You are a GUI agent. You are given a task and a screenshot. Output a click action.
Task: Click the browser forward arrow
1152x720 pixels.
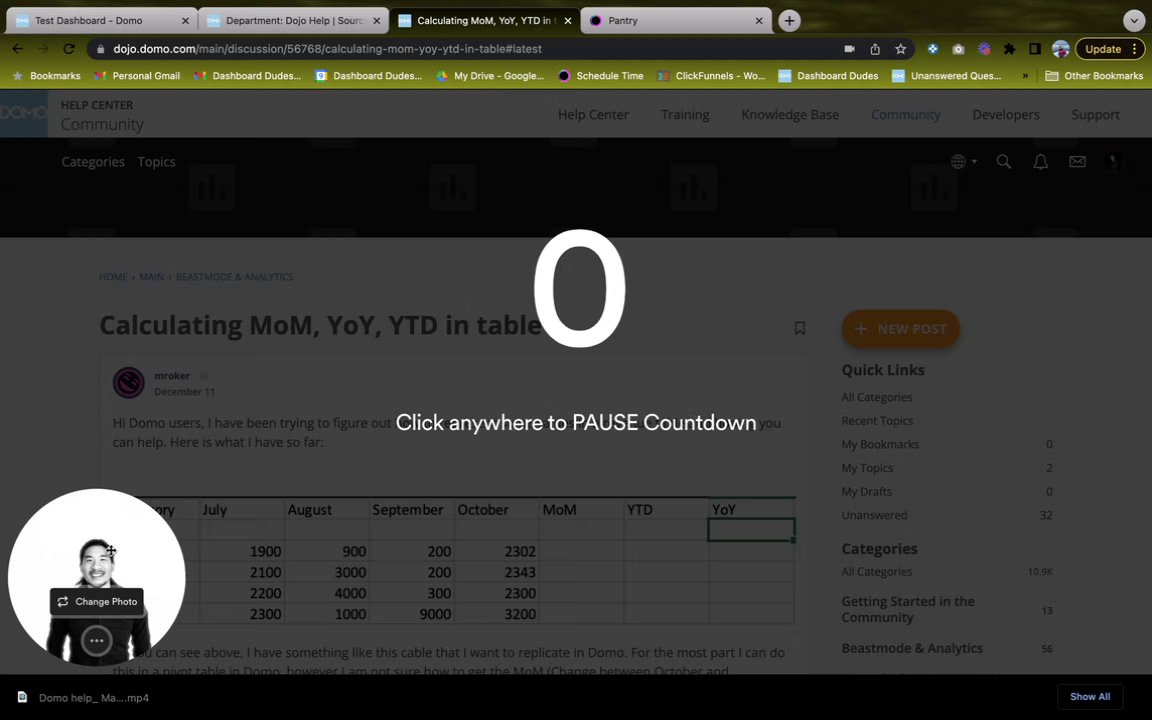[43, 48]
